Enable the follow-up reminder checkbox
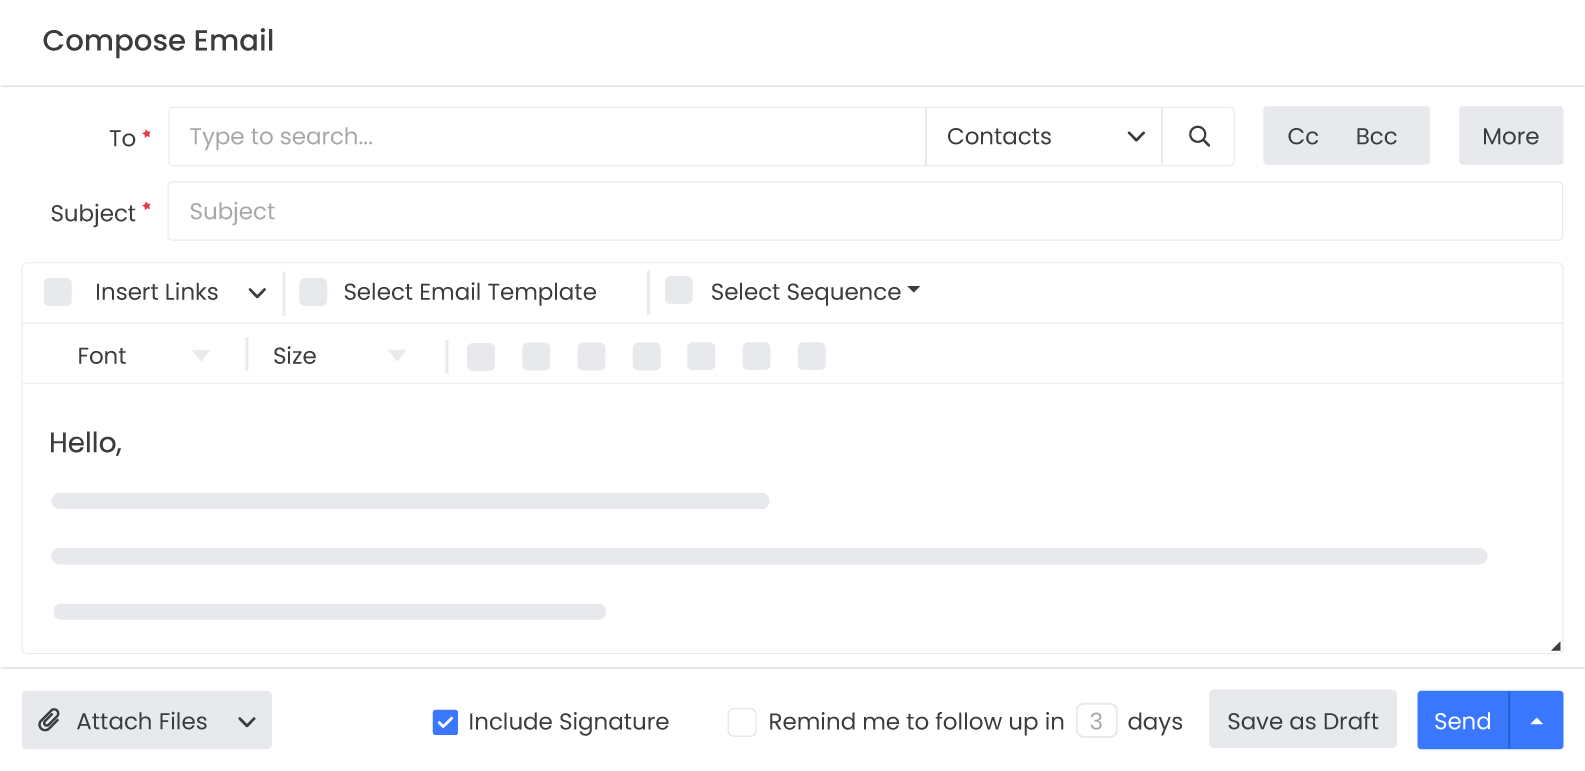Viewport: 1585px width, 771px height. 742,721
